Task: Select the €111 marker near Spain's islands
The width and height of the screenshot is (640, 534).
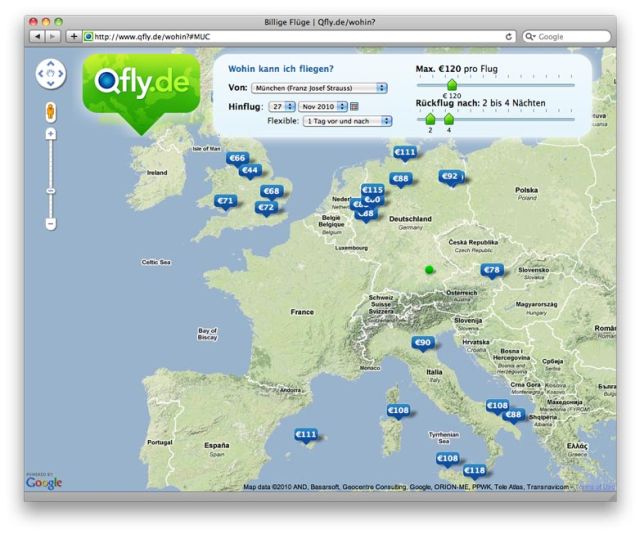Action: (306, 436)
